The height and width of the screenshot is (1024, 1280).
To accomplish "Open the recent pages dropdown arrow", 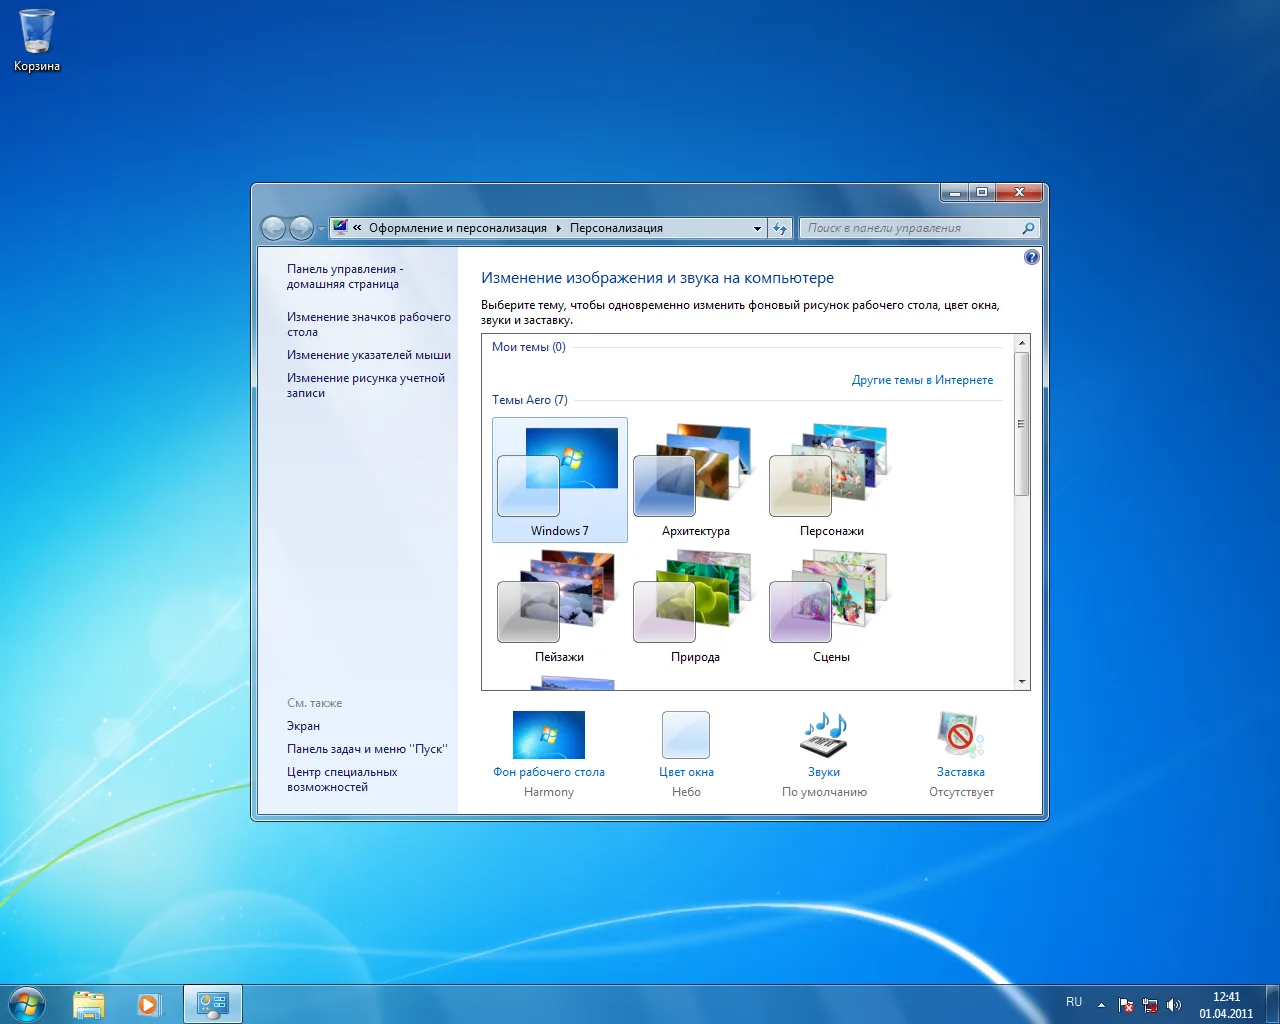I will tap(321, 229).
